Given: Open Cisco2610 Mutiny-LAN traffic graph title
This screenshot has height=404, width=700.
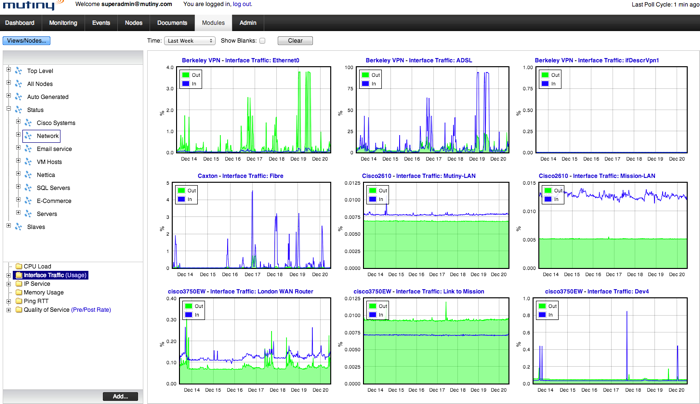Looking at the screenshot, I should (419, 176).
